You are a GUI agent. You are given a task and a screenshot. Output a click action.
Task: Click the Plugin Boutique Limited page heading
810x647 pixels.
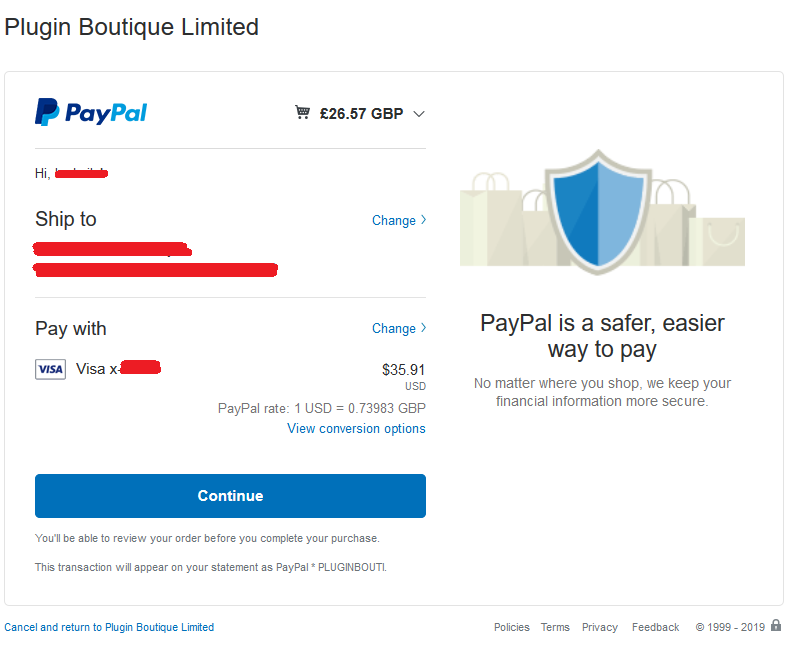coord(131,27)
